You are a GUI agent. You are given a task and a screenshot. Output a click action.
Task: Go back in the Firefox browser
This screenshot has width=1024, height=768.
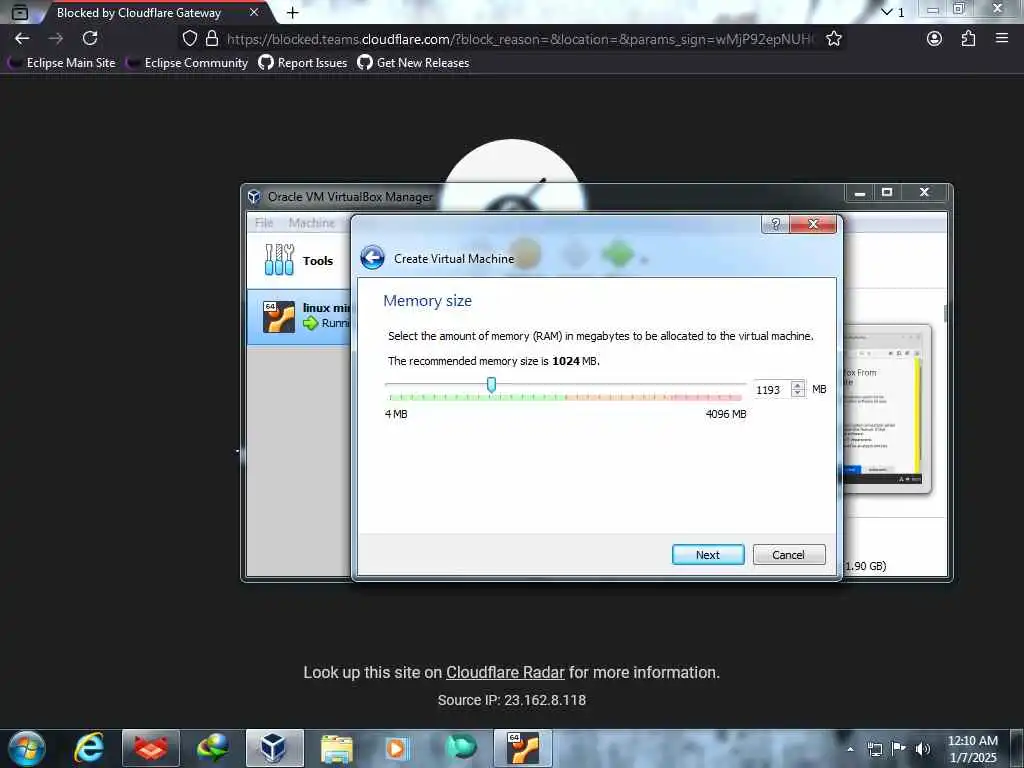tap(22, 39)
